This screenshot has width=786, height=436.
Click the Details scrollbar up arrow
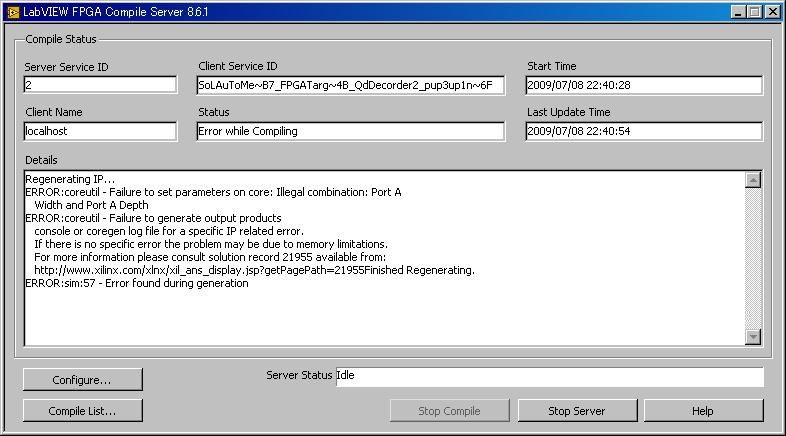click(753, 180)
